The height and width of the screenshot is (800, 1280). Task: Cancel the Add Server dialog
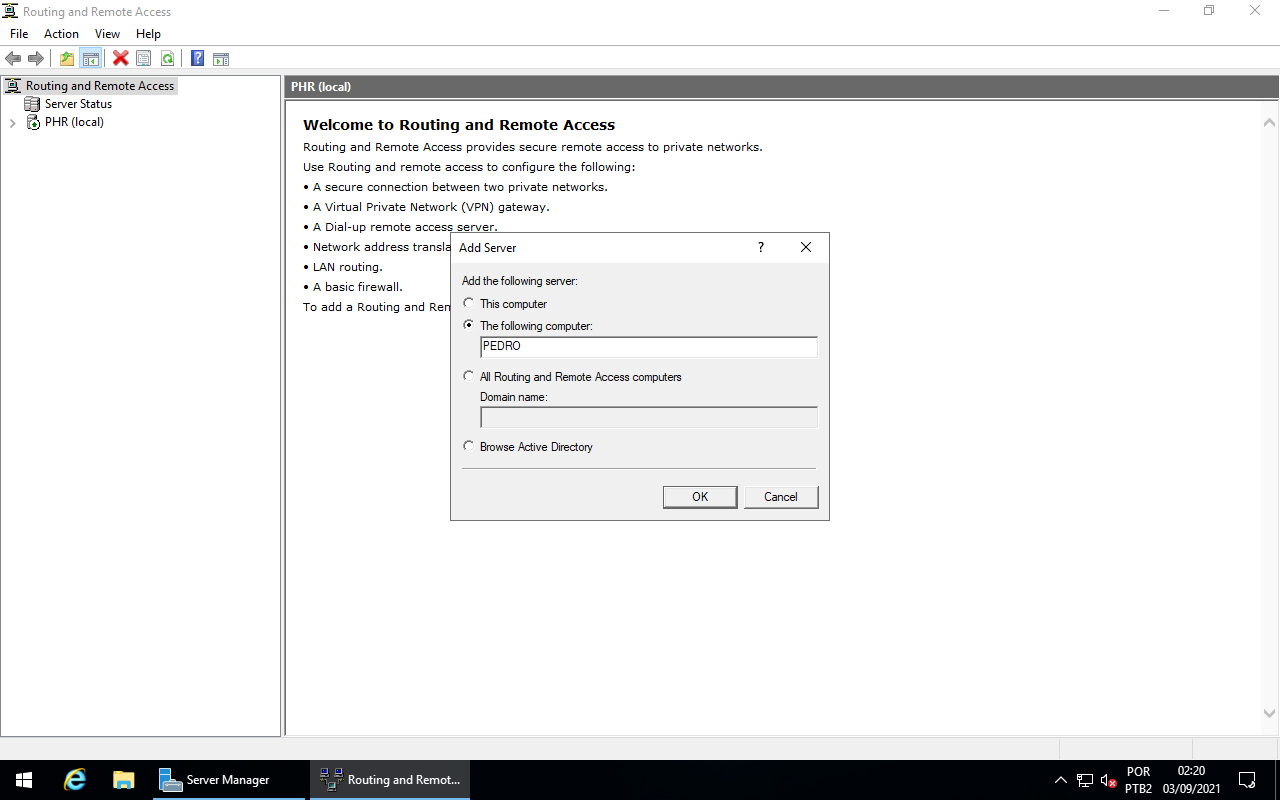pyautogui.click(x=781, y=496)
